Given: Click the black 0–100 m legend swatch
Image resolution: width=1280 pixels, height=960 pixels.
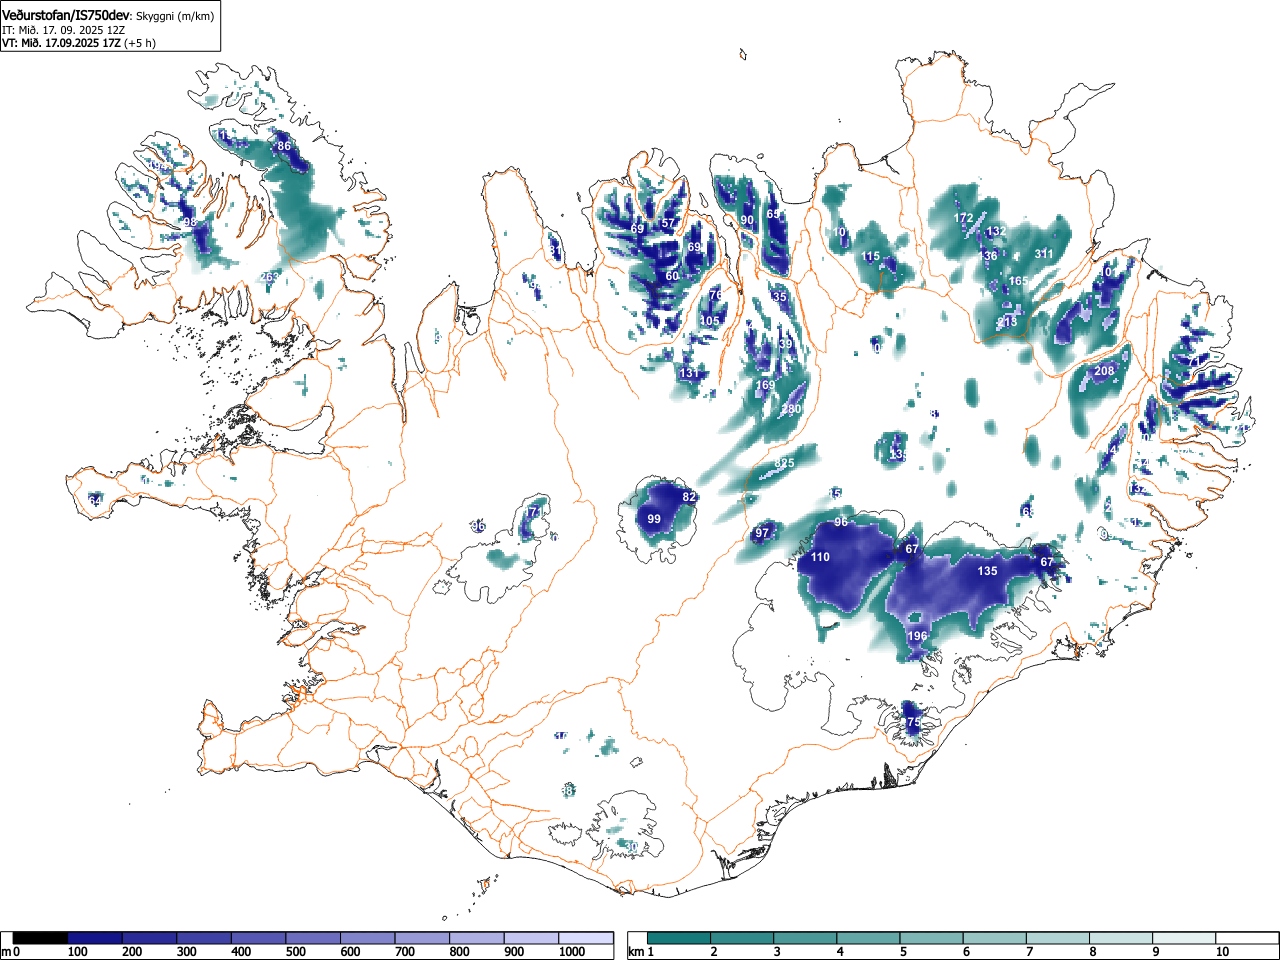Looking at the screenshot, I should [x=41, y=937].
